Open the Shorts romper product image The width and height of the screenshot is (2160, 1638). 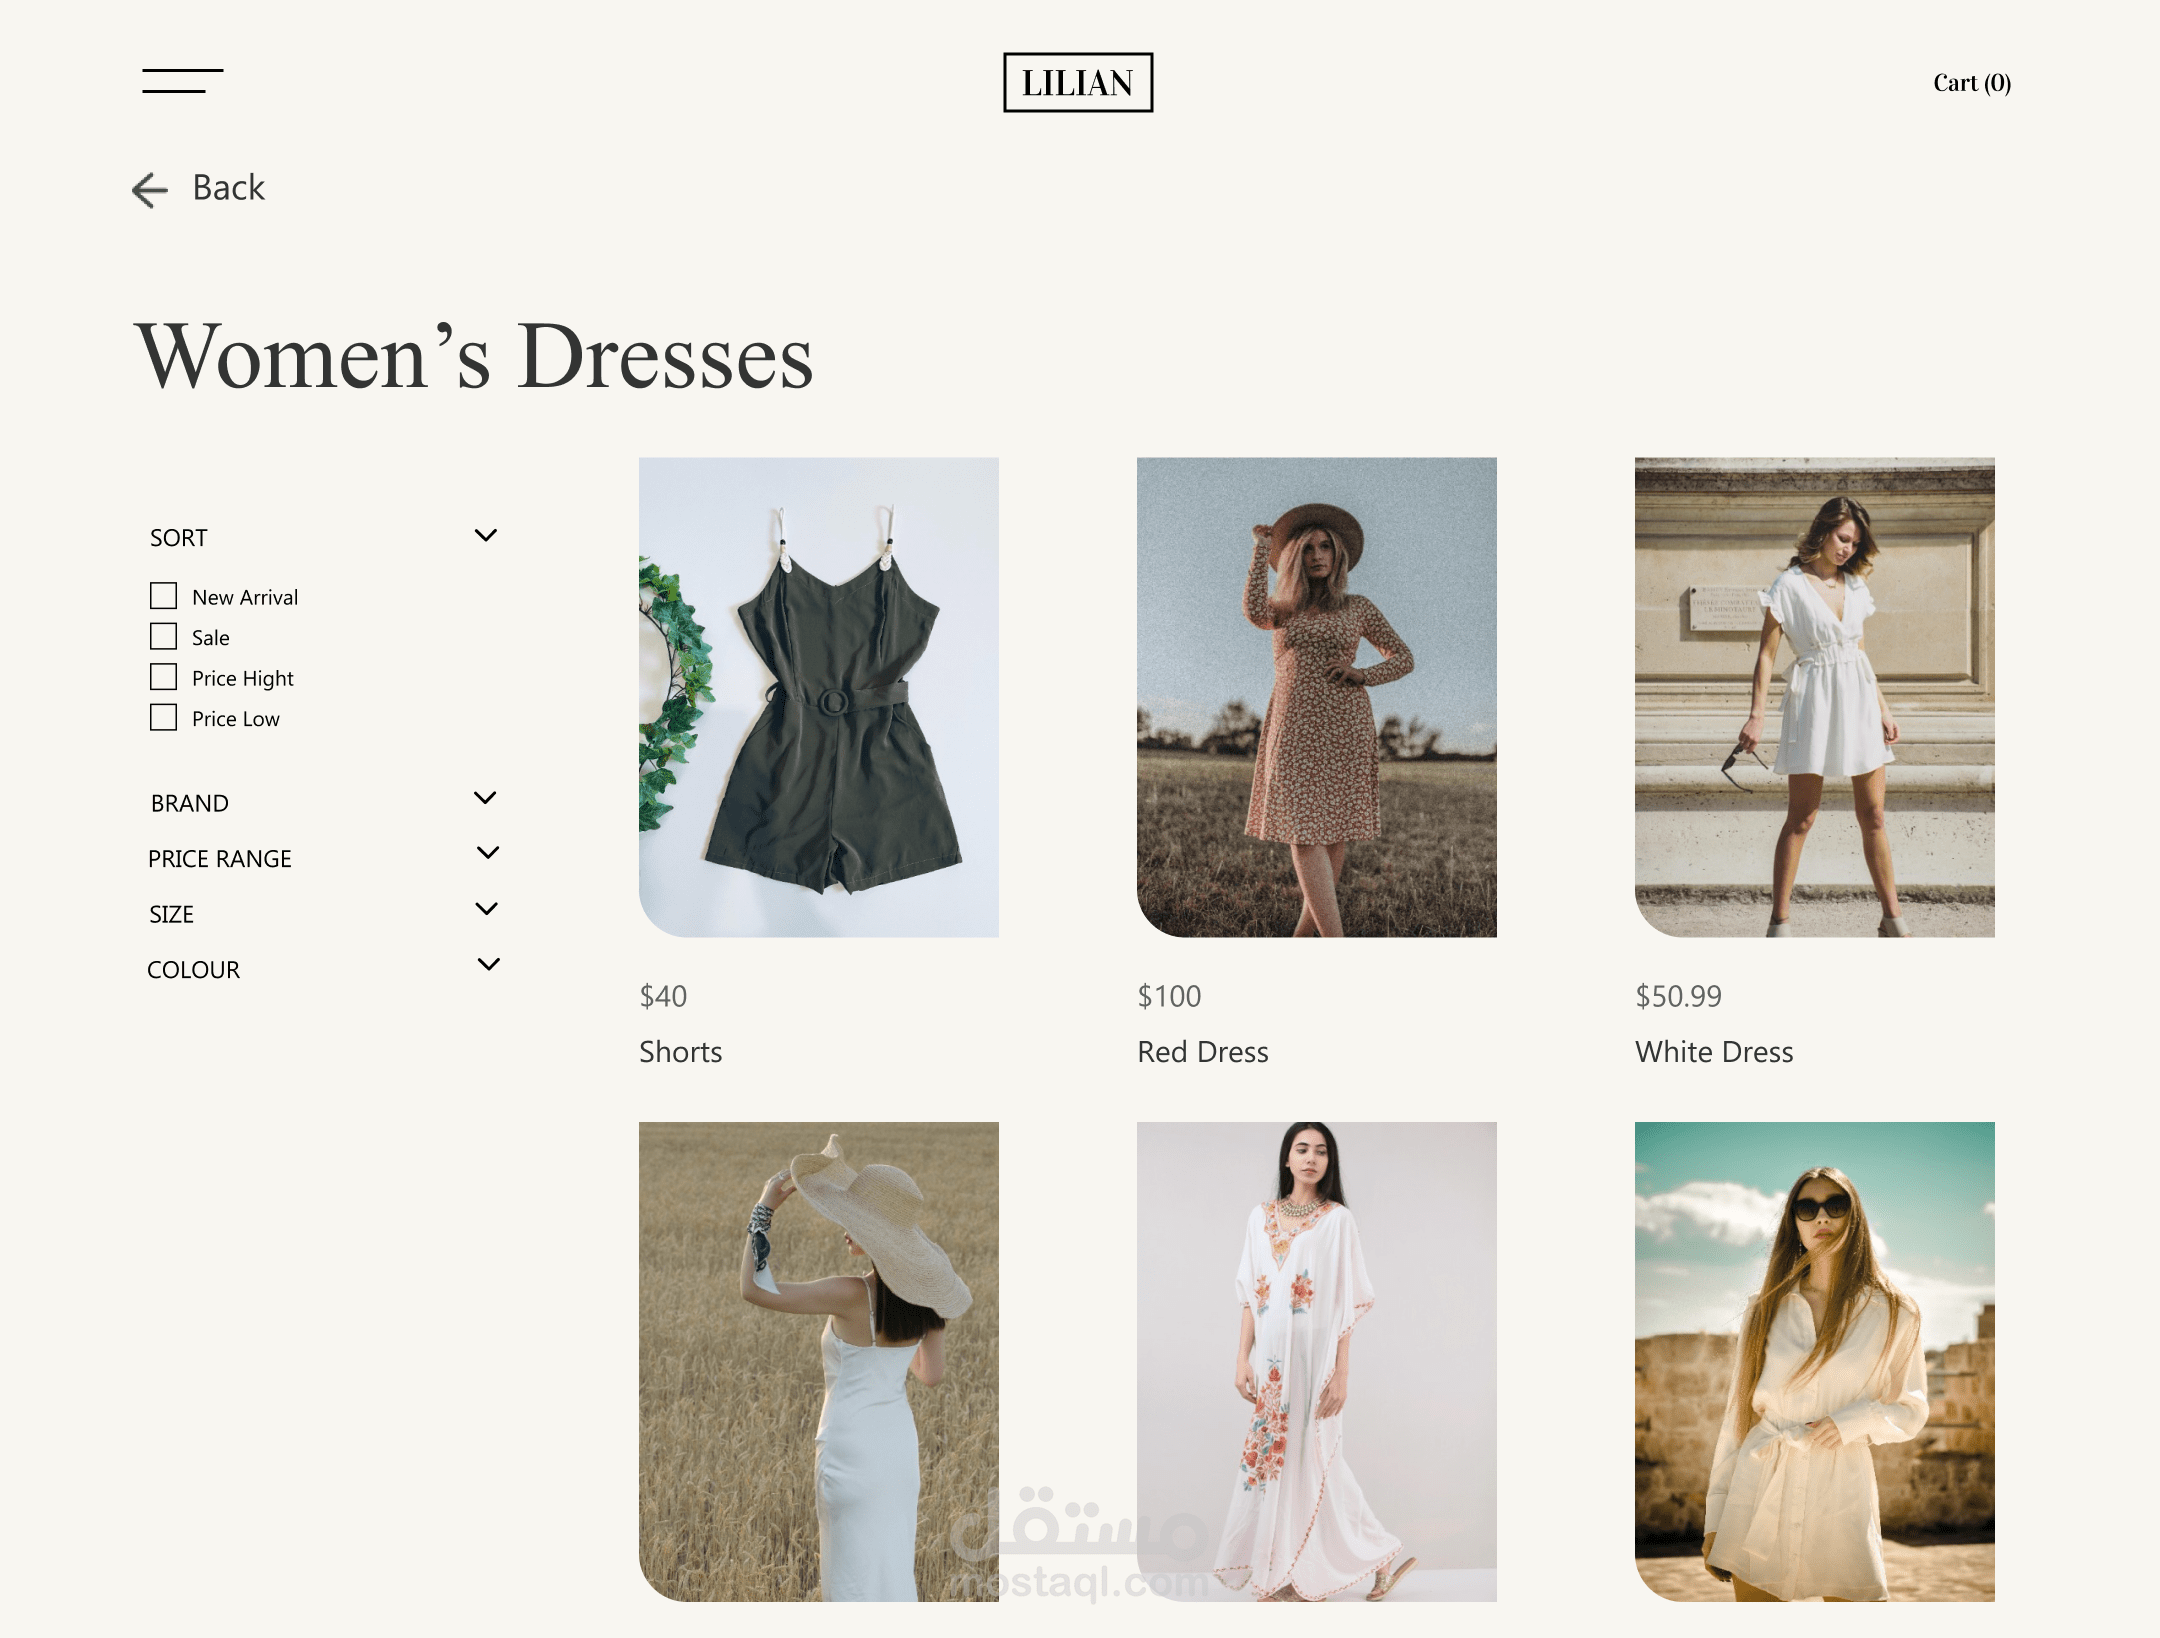point(818,697)
